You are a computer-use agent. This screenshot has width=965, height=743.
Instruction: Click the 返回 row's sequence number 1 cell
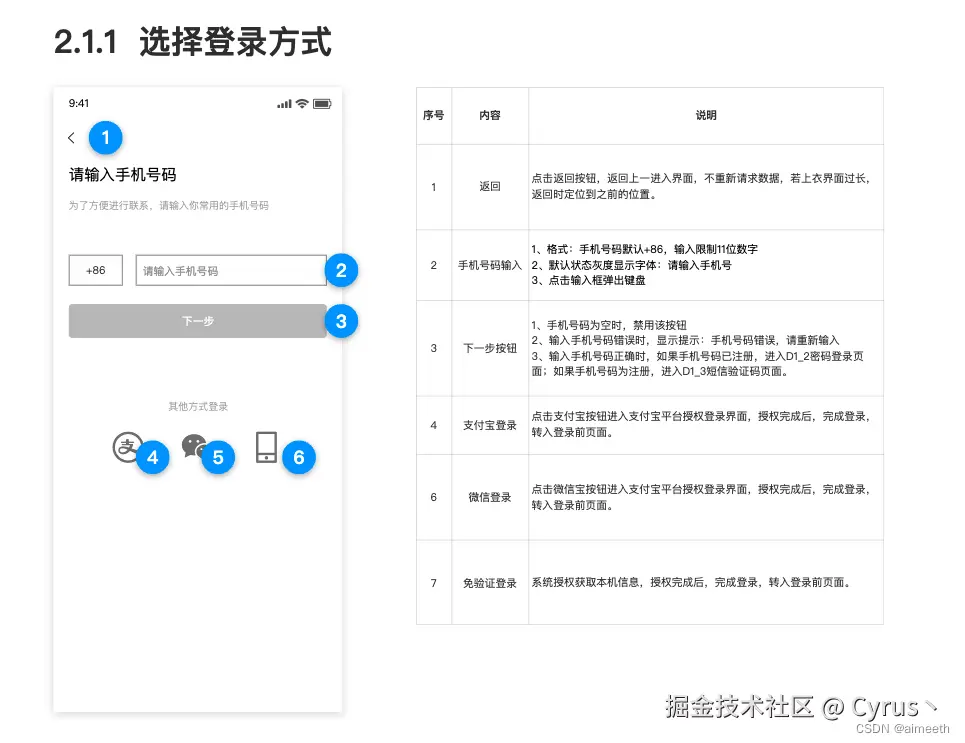(x=434, y=187)
